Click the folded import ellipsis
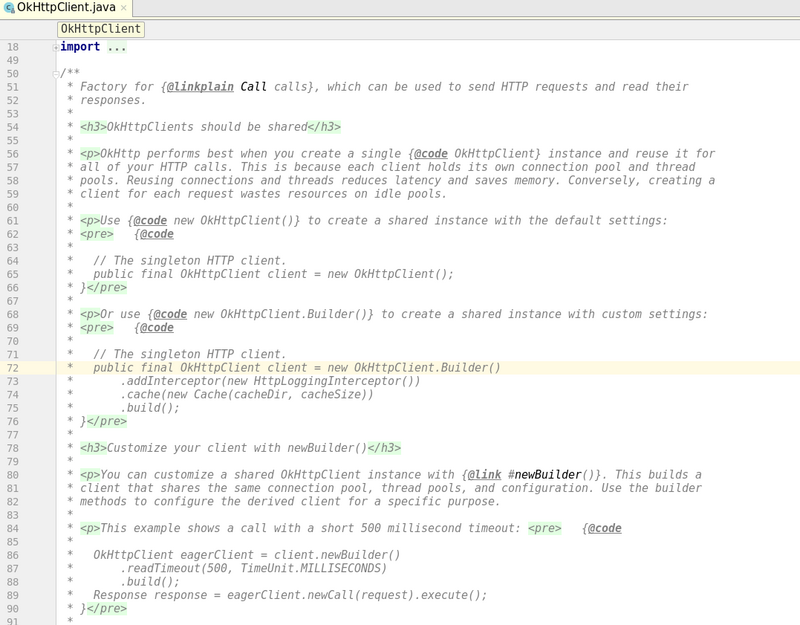Viewport: 800px width, 625px height. click(x=117, y=47)
